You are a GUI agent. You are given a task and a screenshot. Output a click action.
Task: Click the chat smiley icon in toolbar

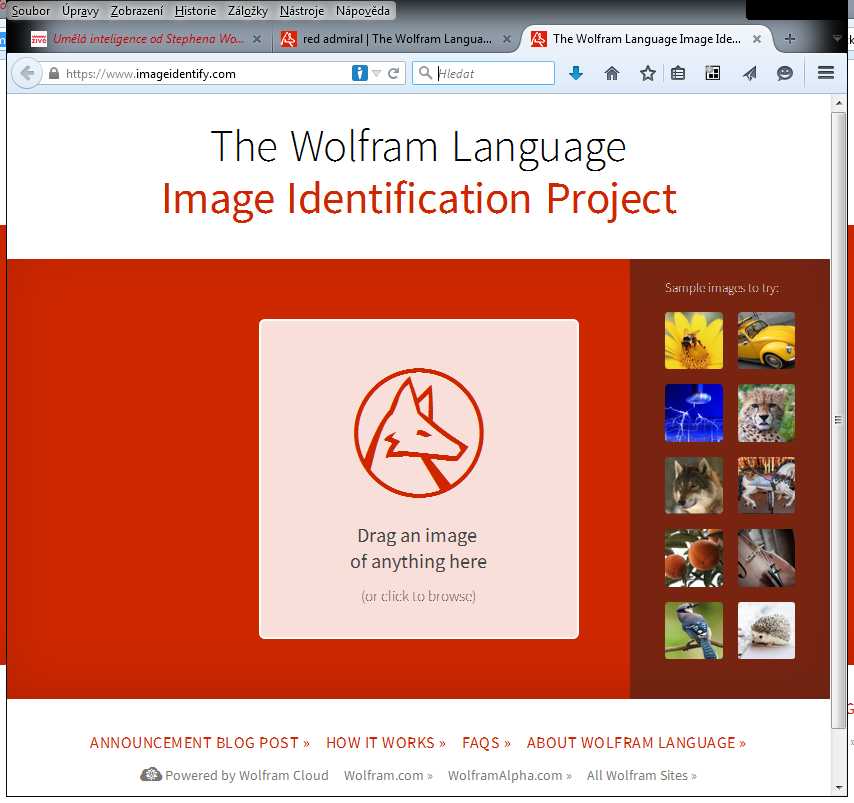(785, 73)
